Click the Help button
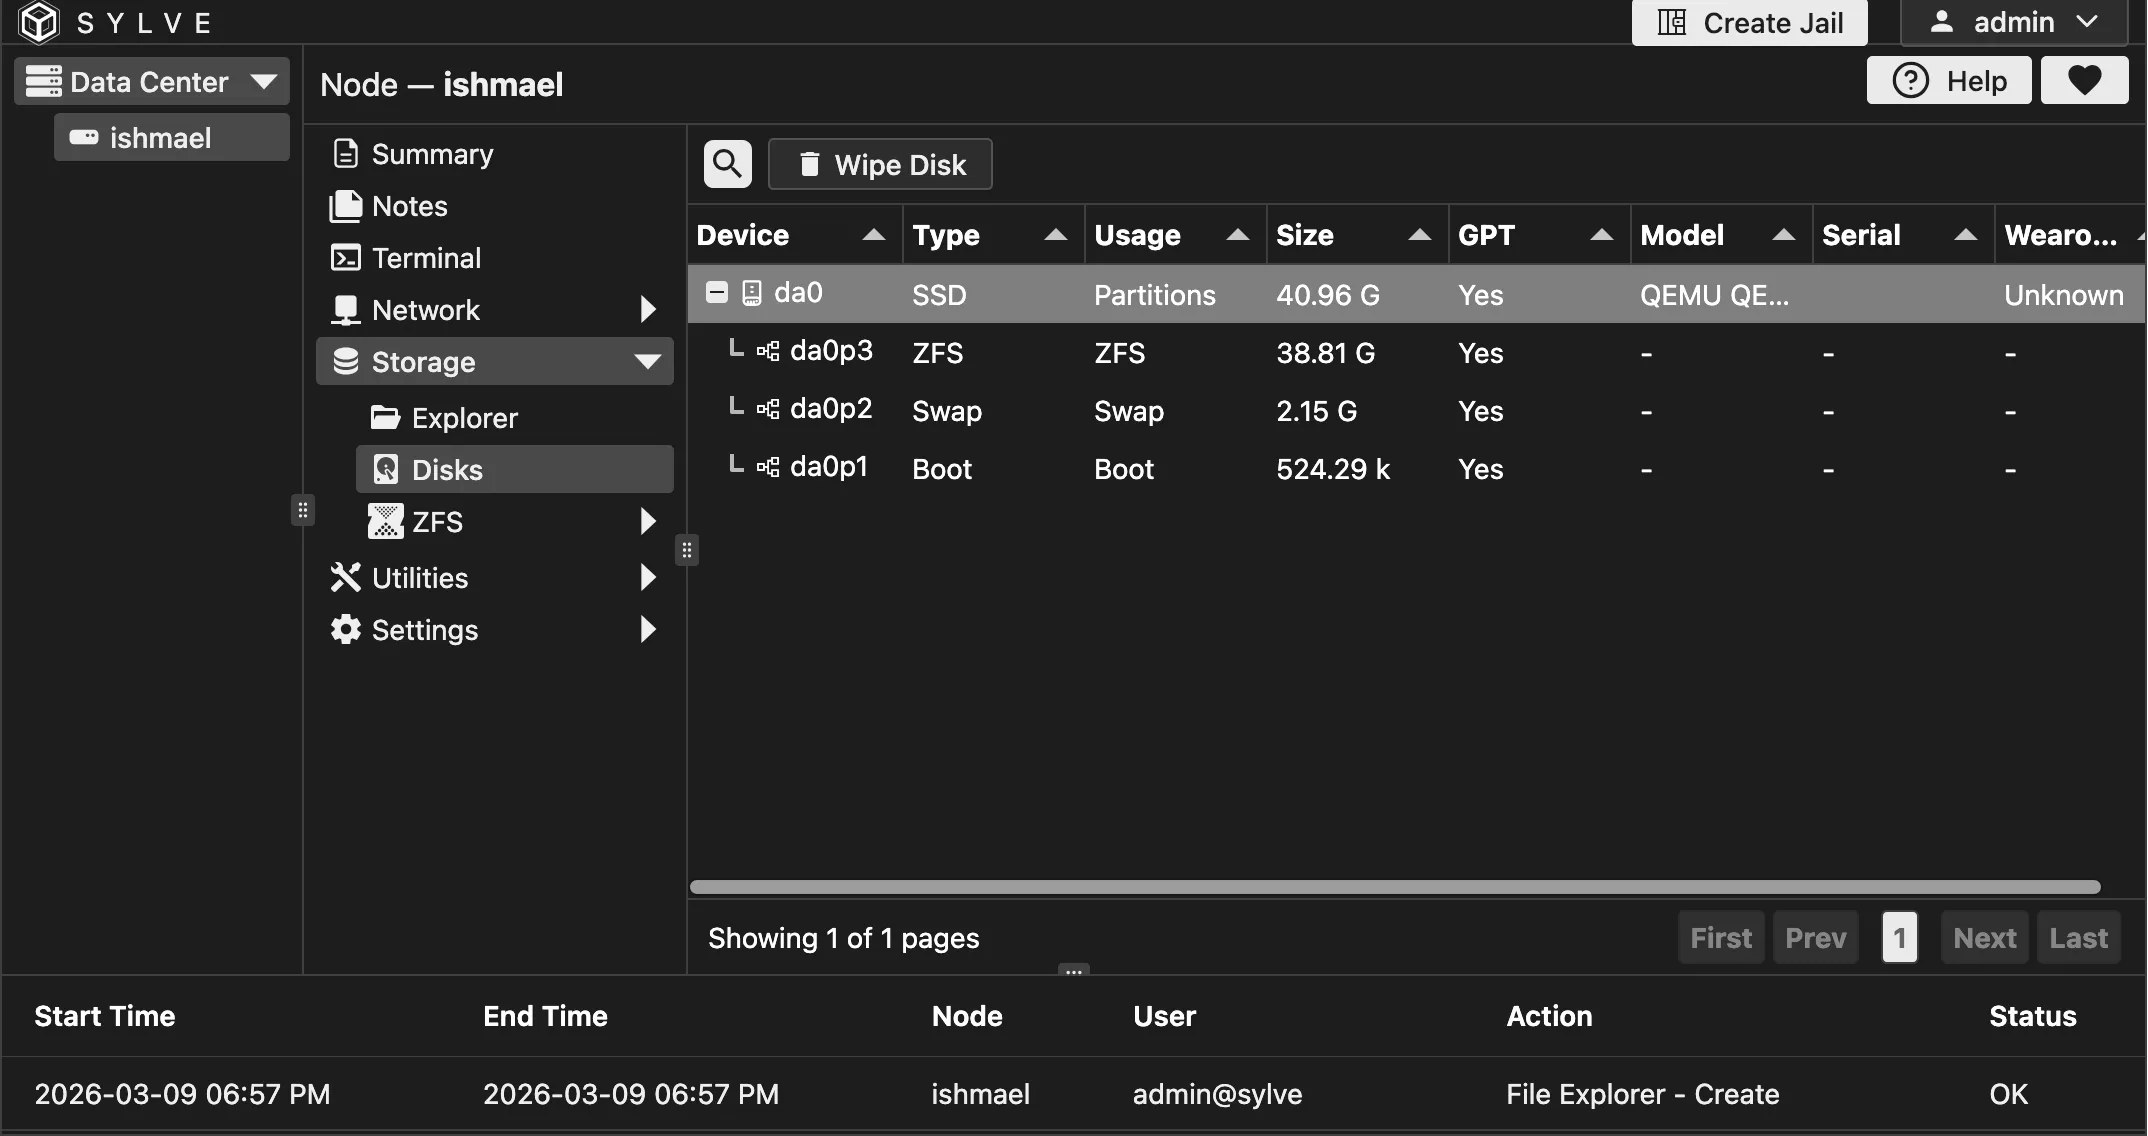The height and width of the screenshot is (1136, 2148). coord(1947,80)
